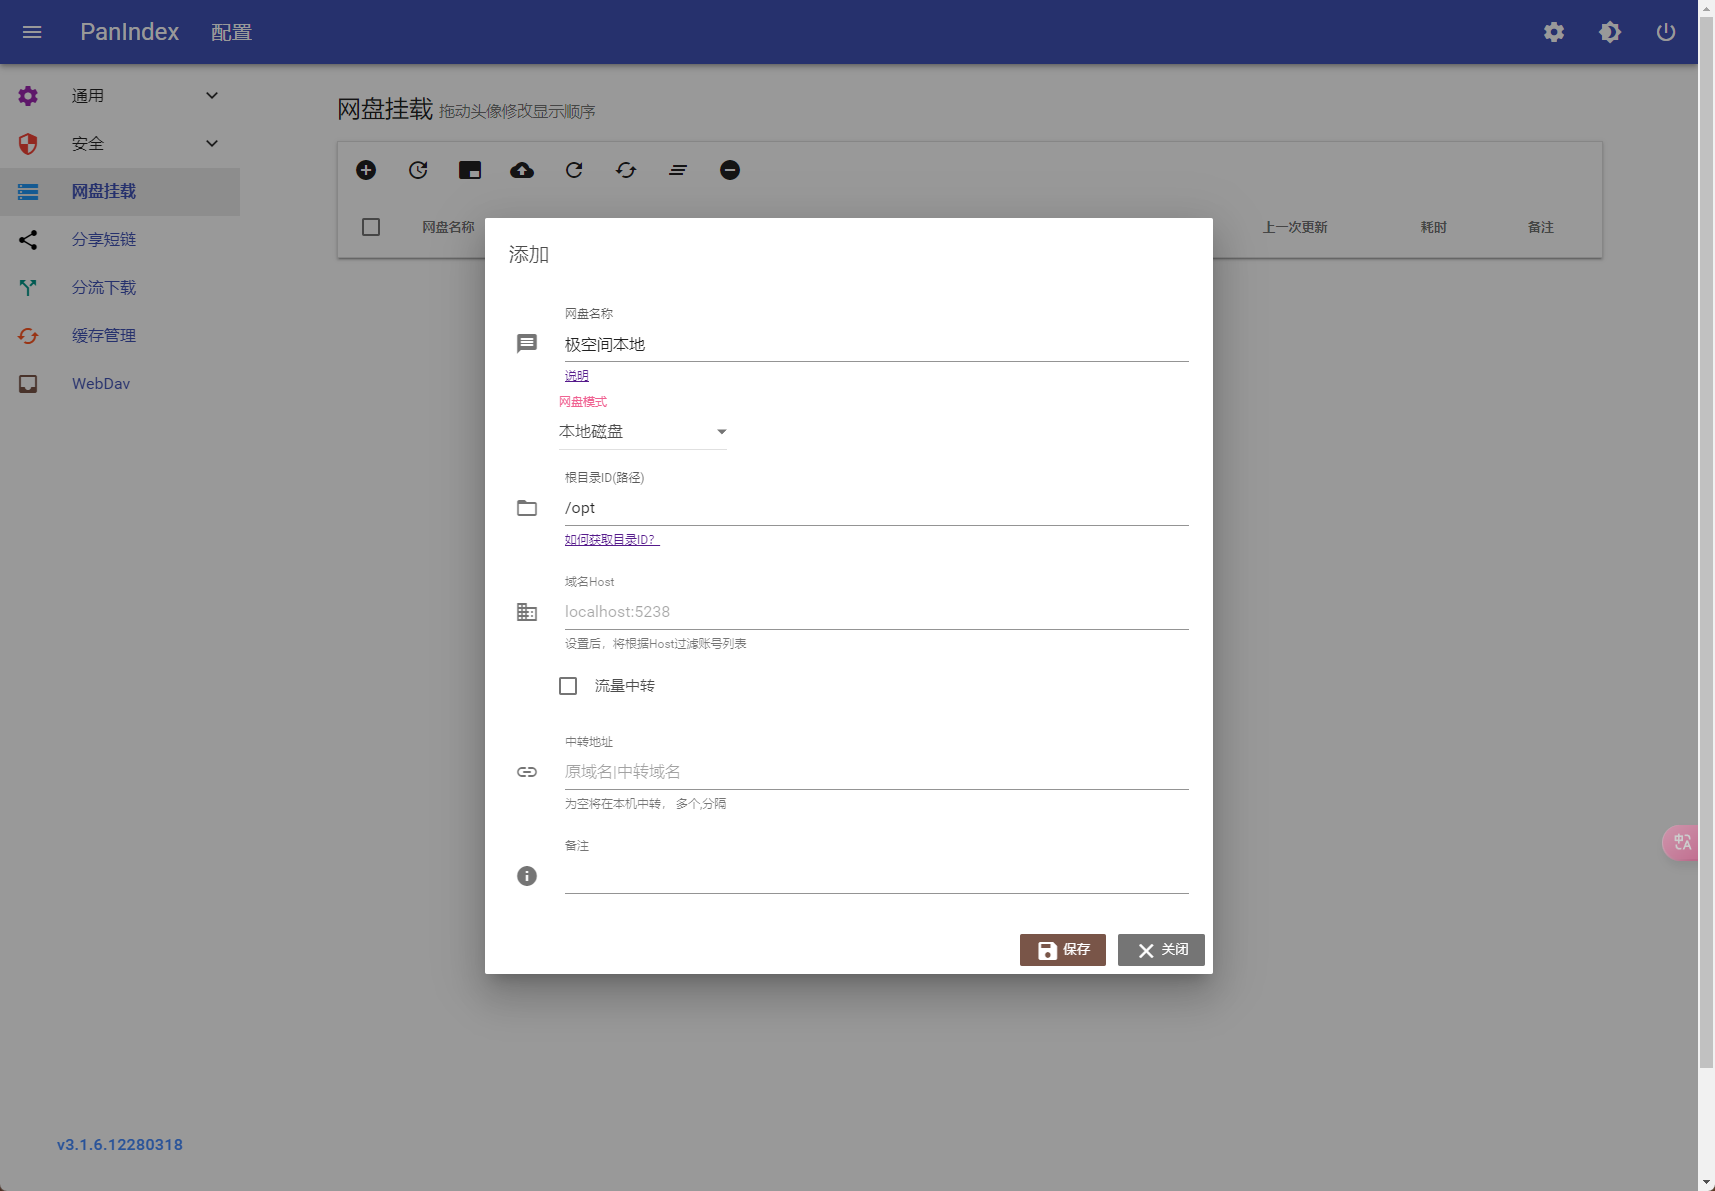Image resolution: width=1715 pixels, height=1191 pixels.
Task: Click the 配置 header label
Action: pyautogui.click(x=231, y=33)
